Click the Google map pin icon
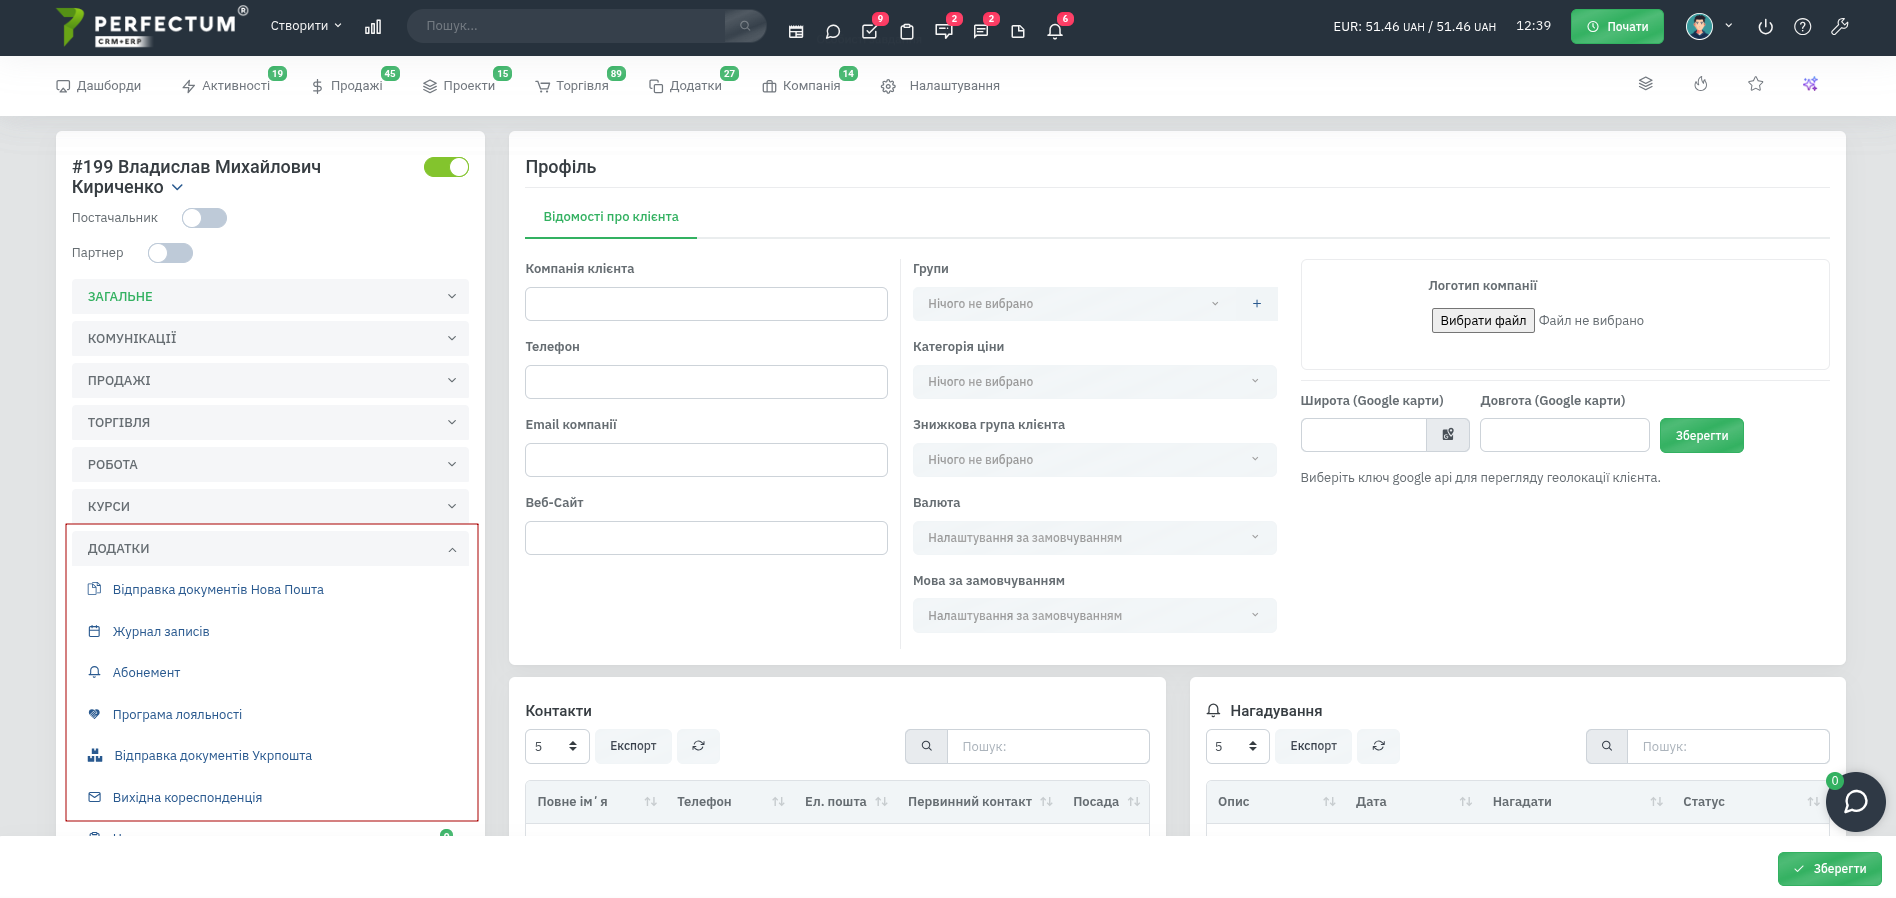The height and width of the screenshot is (898, 1896). click(1448, 435)
